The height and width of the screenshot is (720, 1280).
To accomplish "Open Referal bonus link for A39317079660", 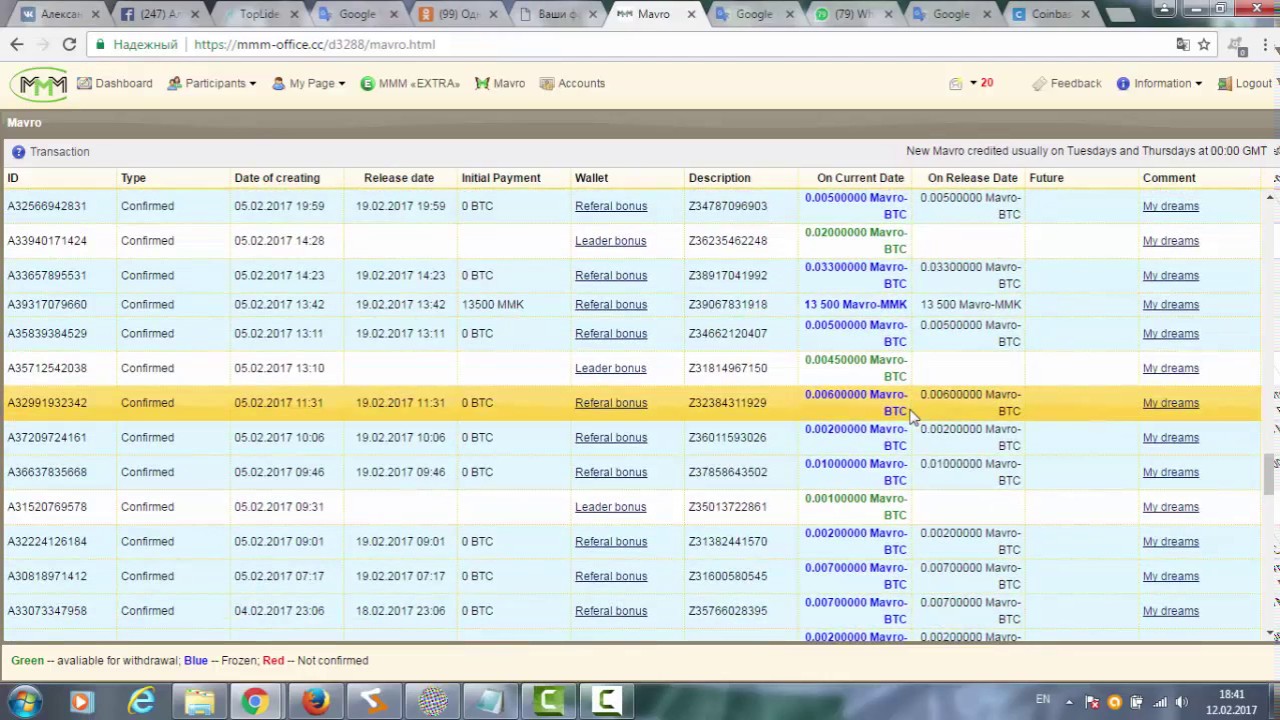I will pos(611,305).
